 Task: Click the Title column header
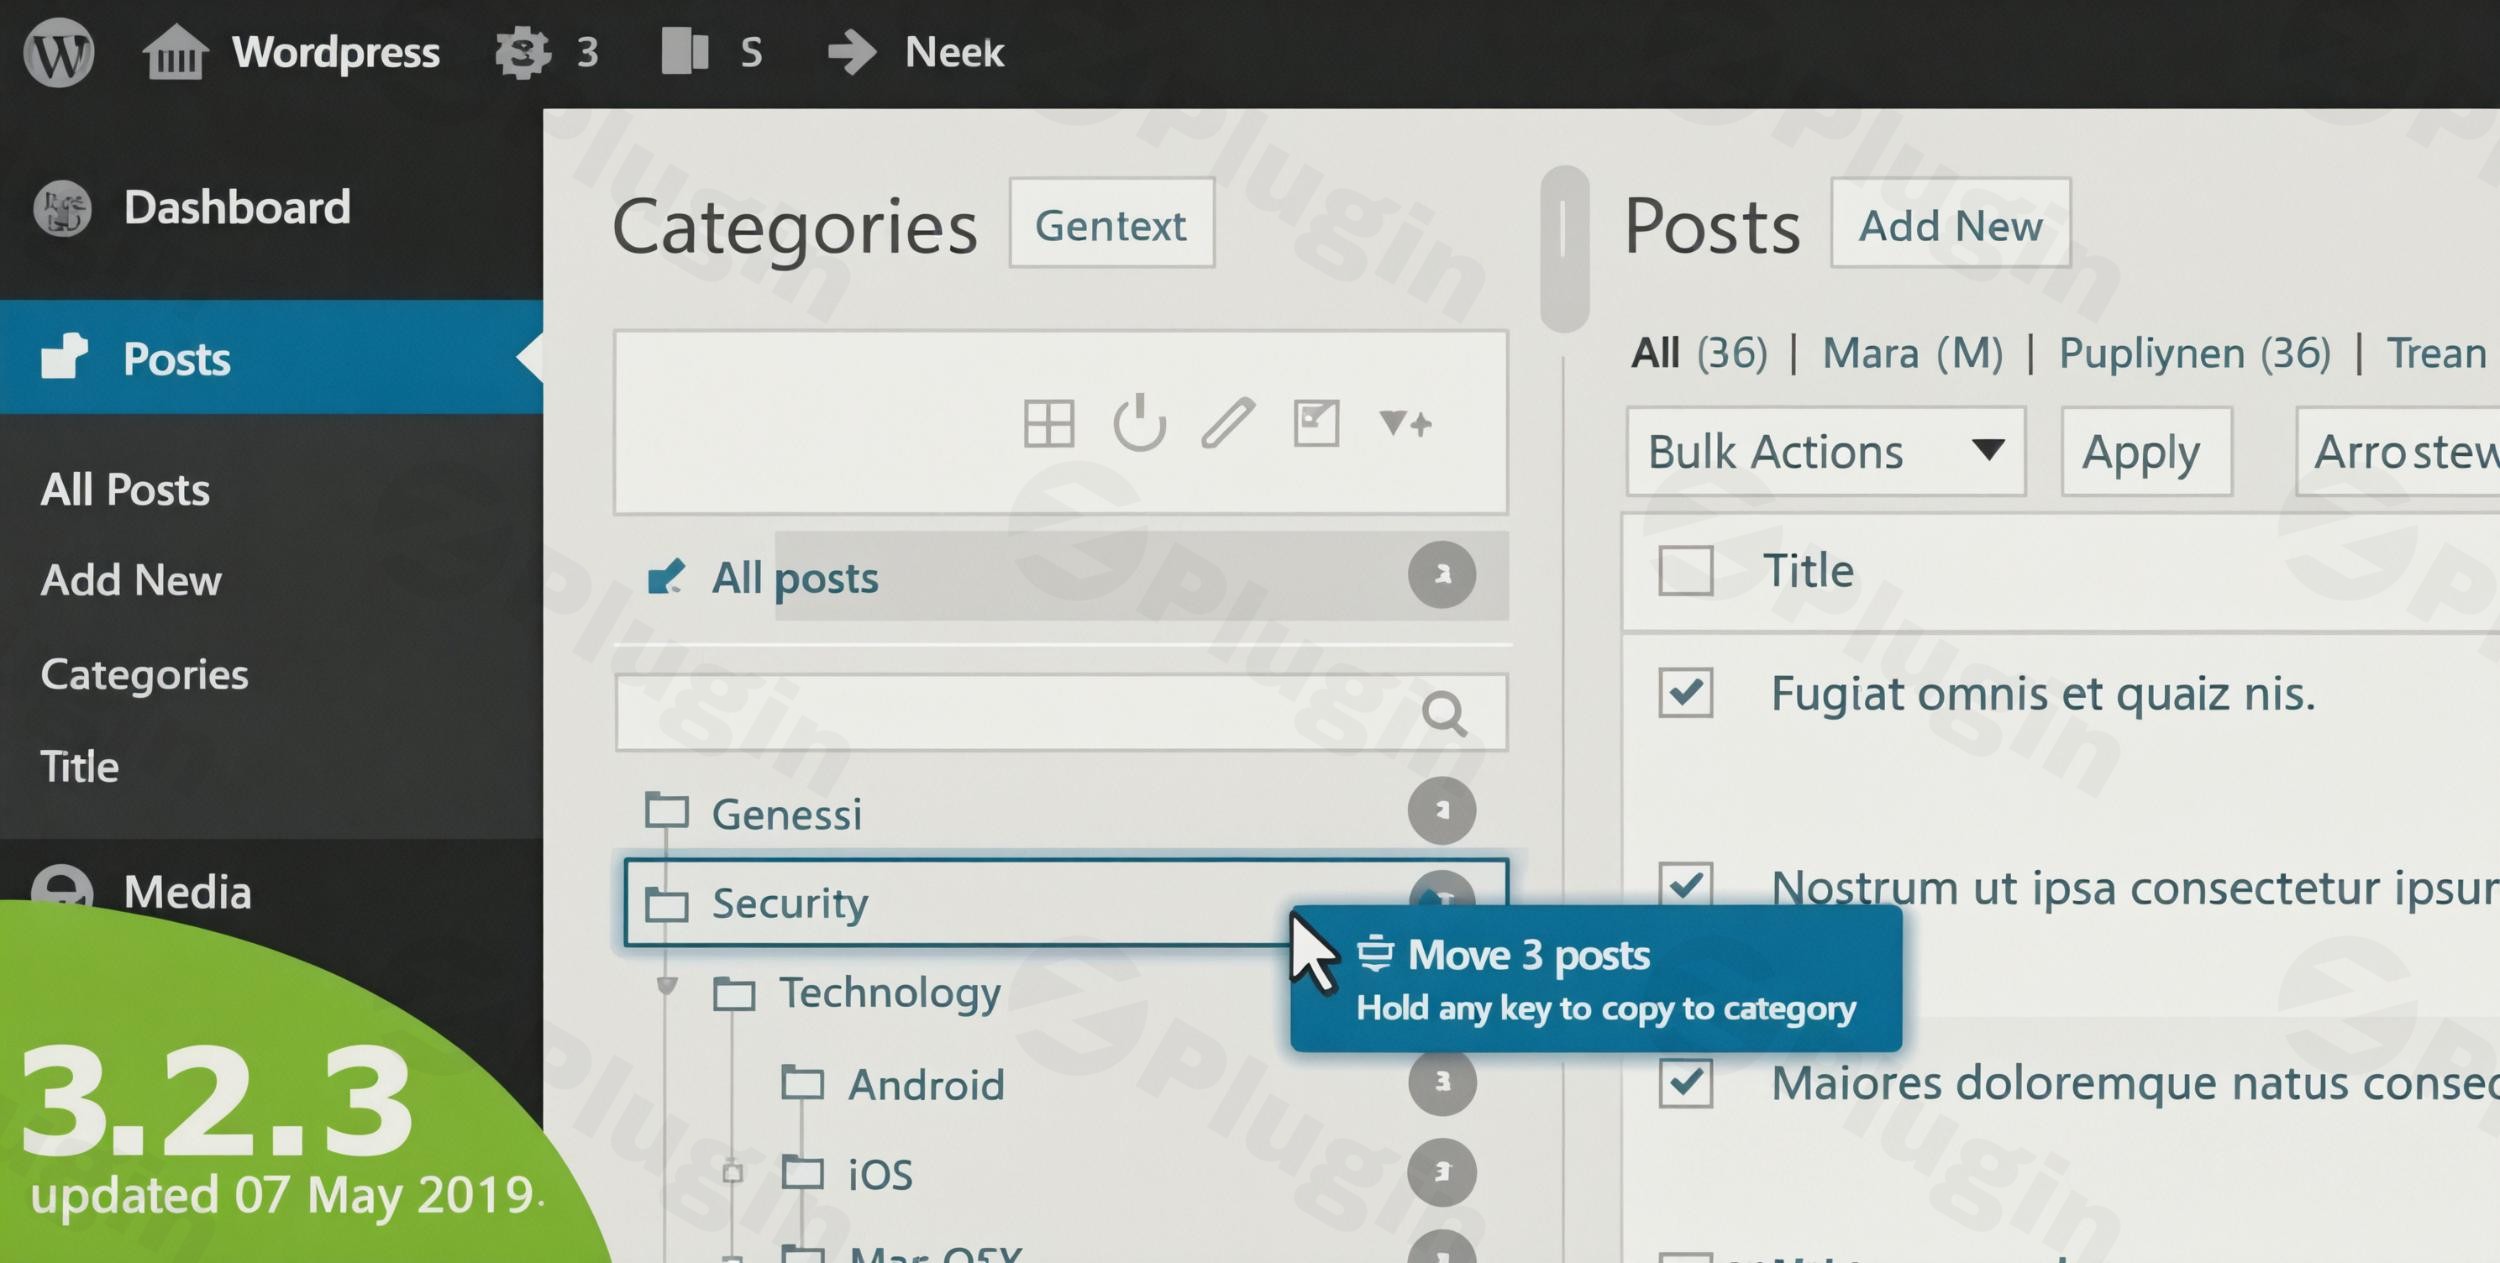click(1808, 570)
